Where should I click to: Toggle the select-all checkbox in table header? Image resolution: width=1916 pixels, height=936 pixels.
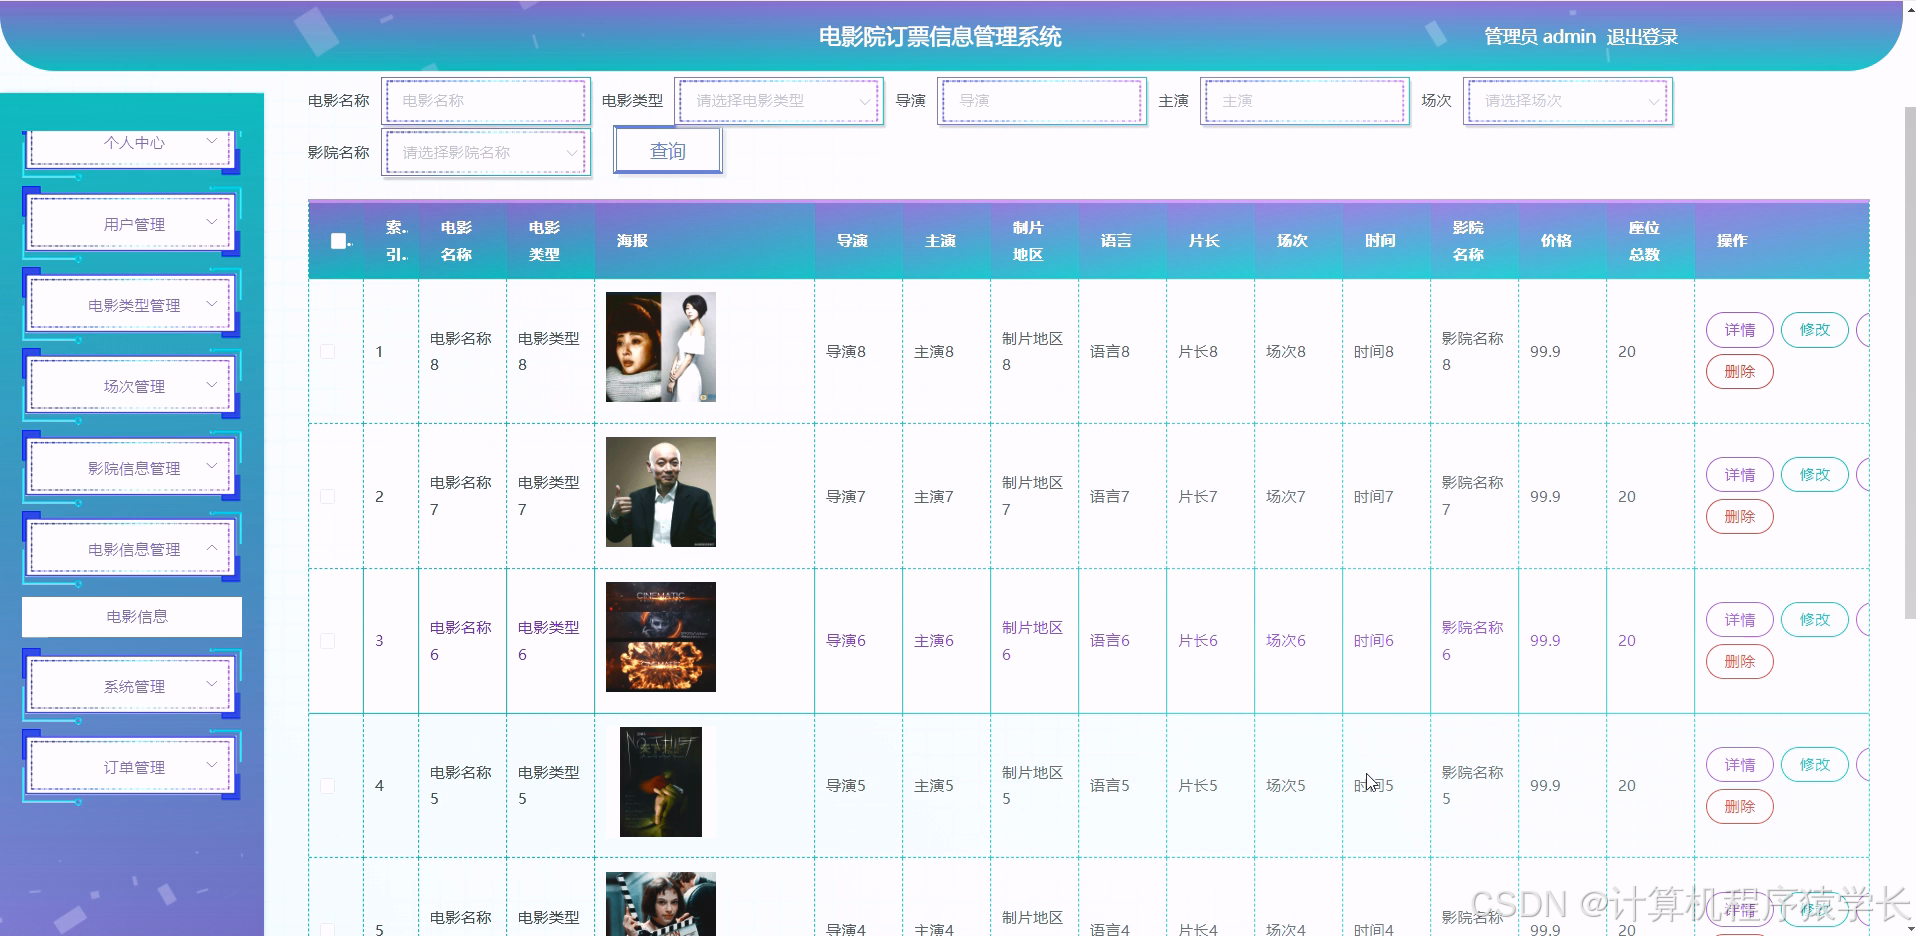[x=339, y=241]
